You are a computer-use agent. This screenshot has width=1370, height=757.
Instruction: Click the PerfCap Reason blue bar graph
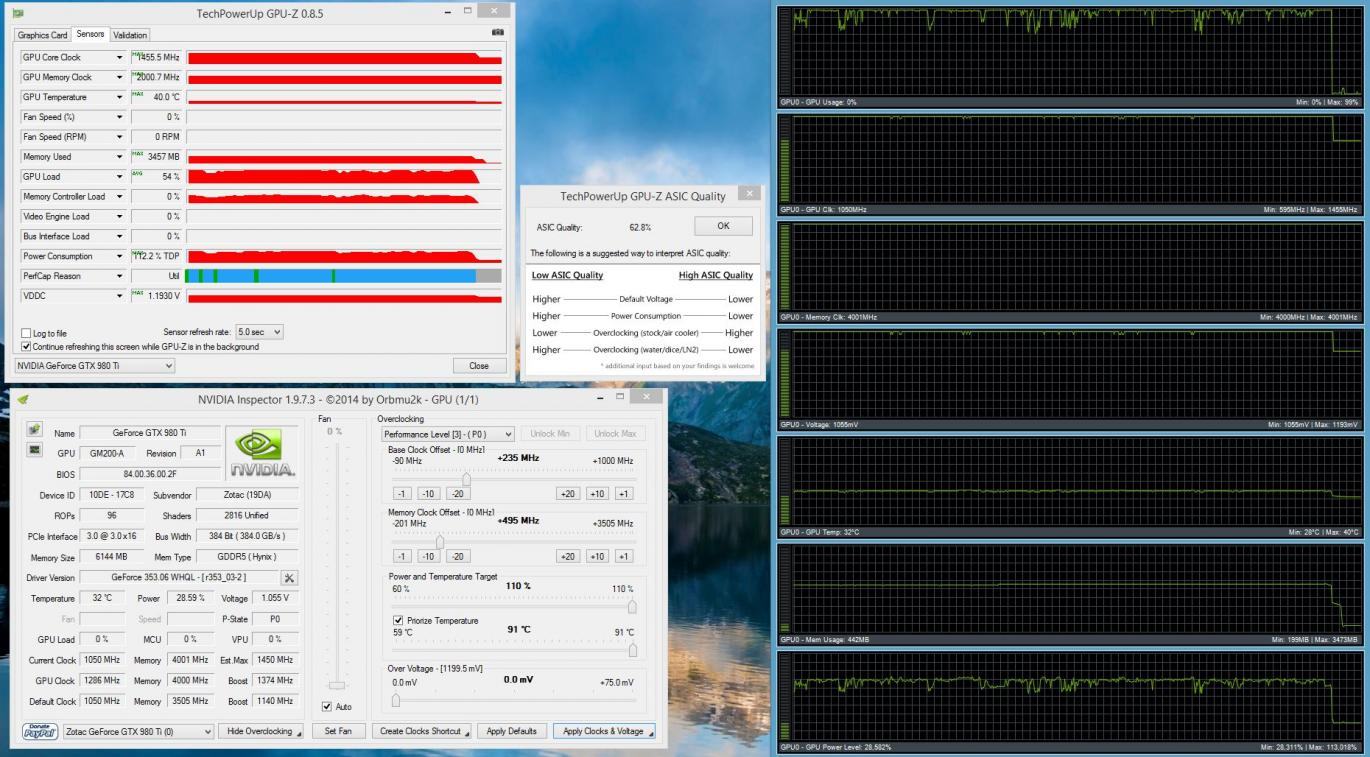coord(344,276)
